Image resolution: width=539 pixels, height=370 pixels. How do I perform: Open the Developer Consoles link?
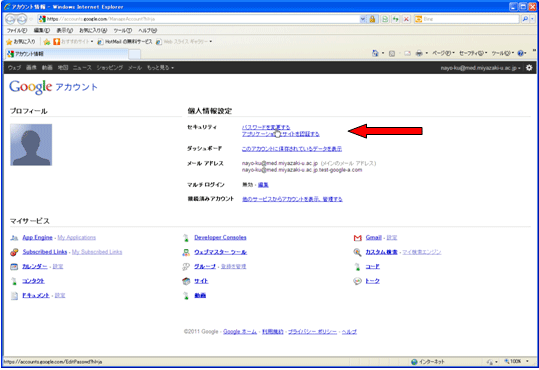click(x=220, y=238)
